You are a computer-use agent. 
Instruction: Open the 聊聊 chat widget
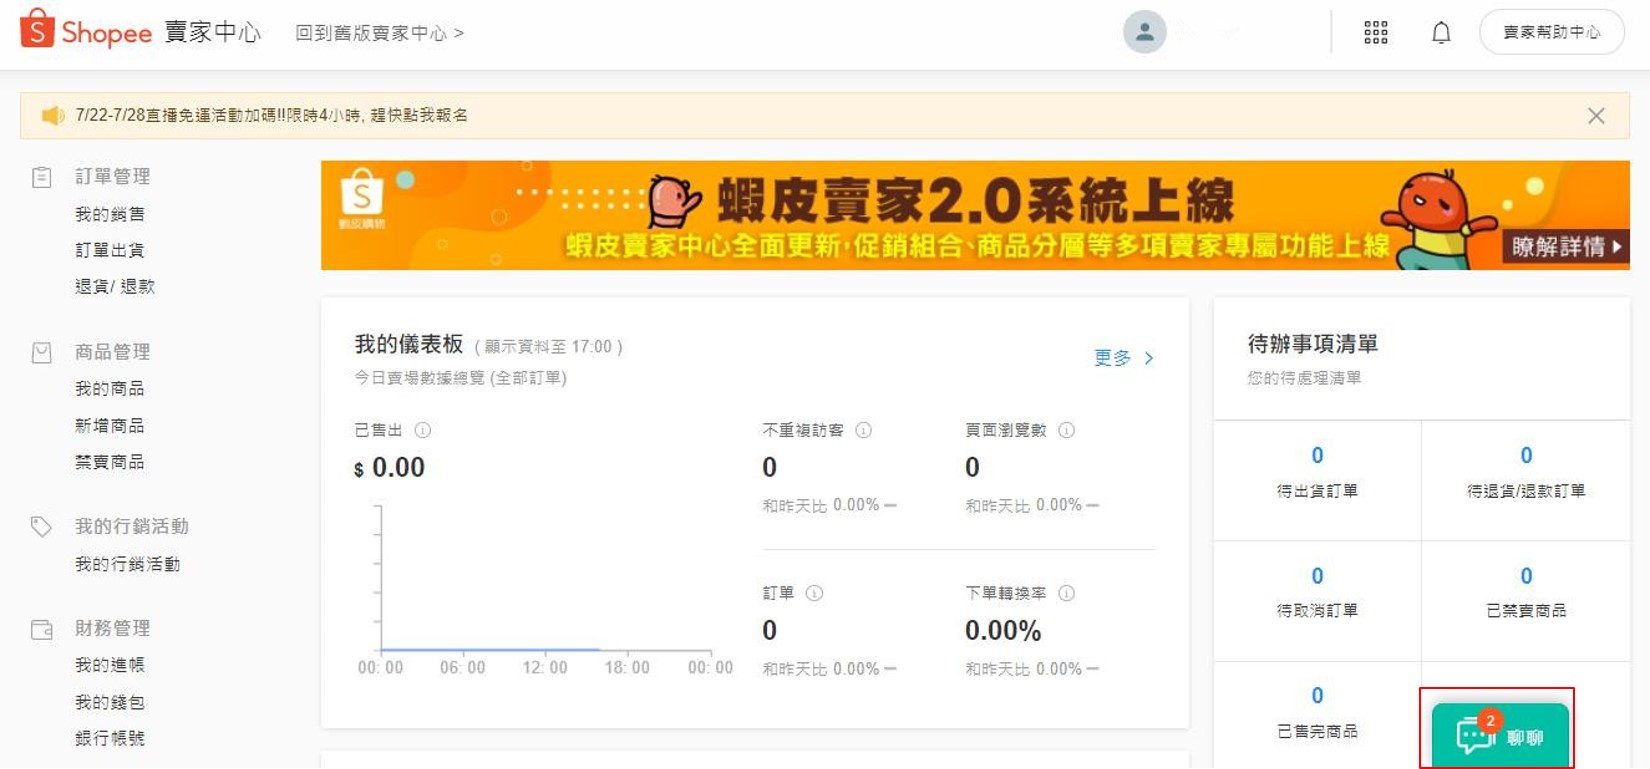pos(1499,736)
